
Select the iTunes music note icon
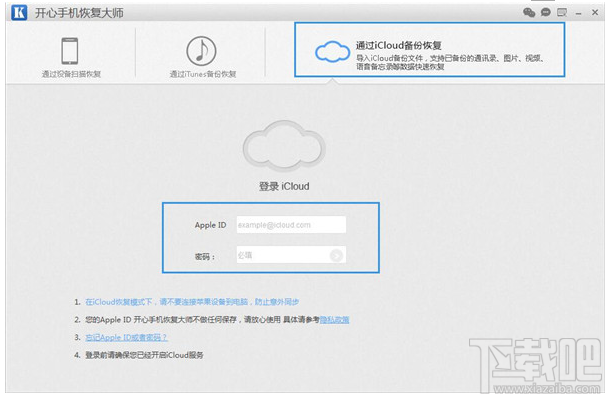pos(201,51)
